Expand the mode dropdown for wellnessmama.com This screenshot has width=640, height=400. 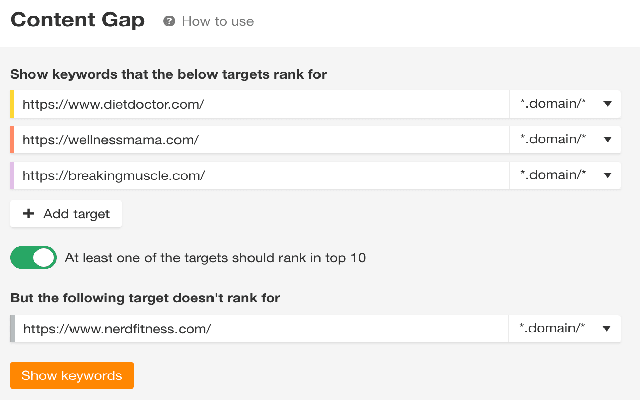pyautogui.click(x=565, y=140)
